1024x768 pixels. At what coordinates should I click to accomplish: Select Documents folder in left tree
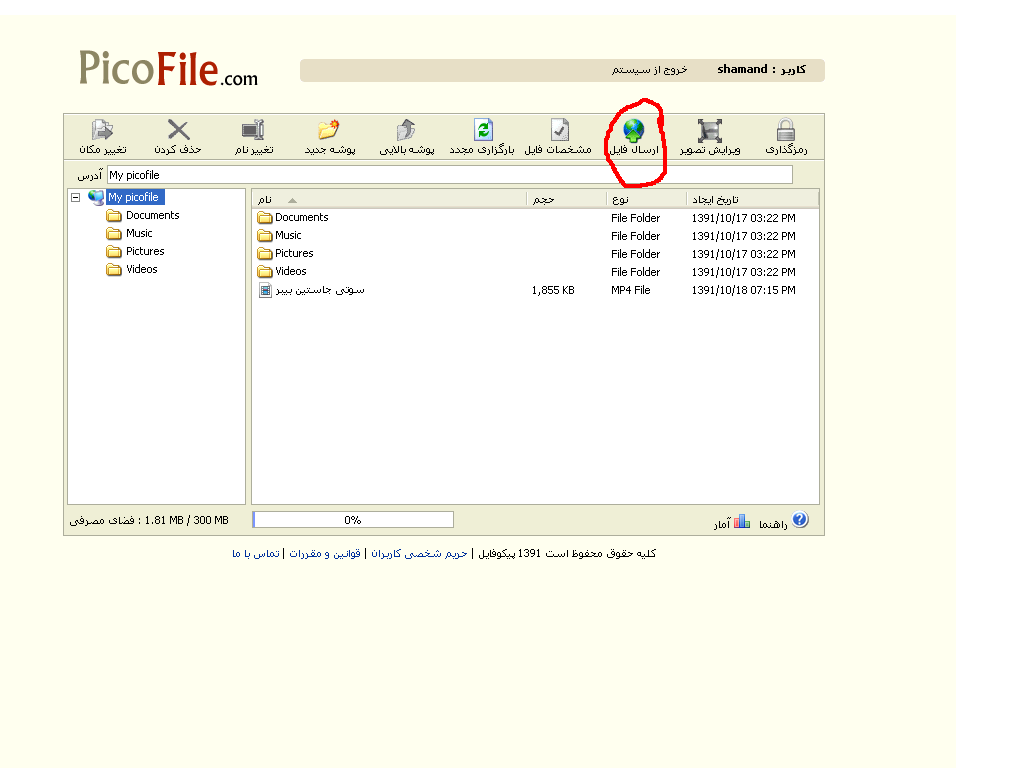[x=152, y=216]
